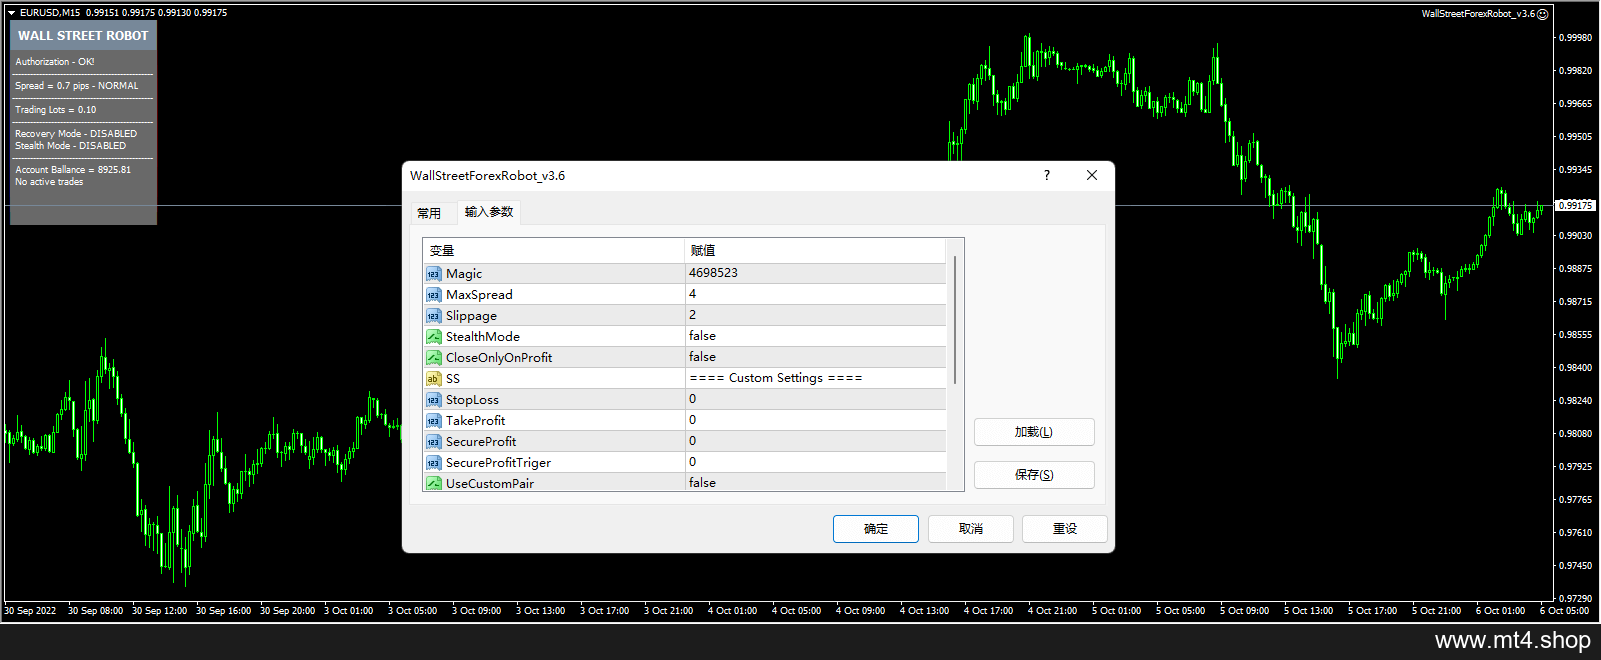Click the 加载(L) button
The width and height of the screenshot is (1601, 660).
(1034, 432)
